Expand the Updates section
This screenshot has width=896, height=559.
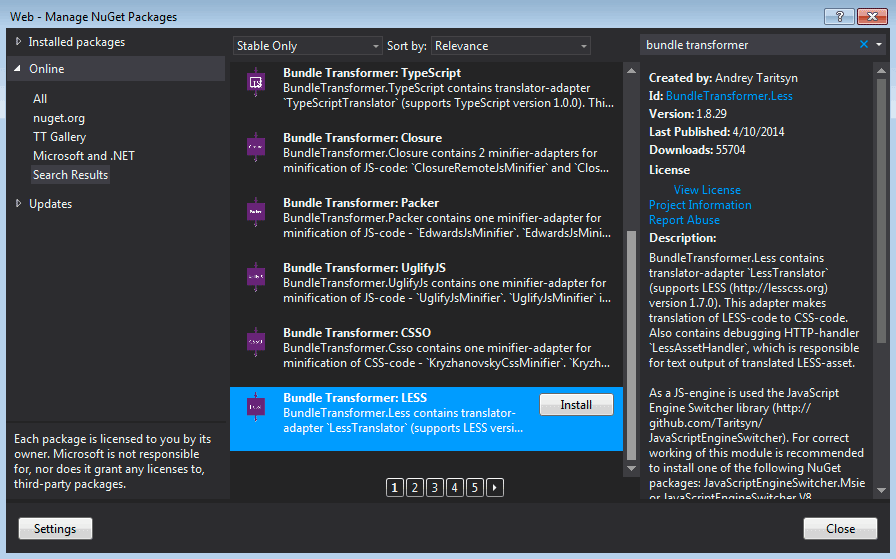point(18,203)
